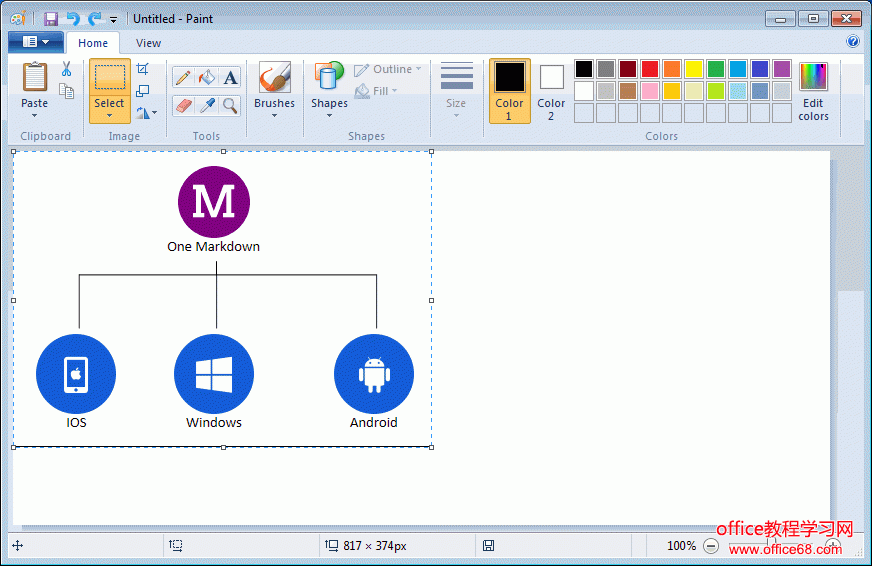Crop the image with the Crop icon
The image size is (872, 566).
tap(143, 69)
